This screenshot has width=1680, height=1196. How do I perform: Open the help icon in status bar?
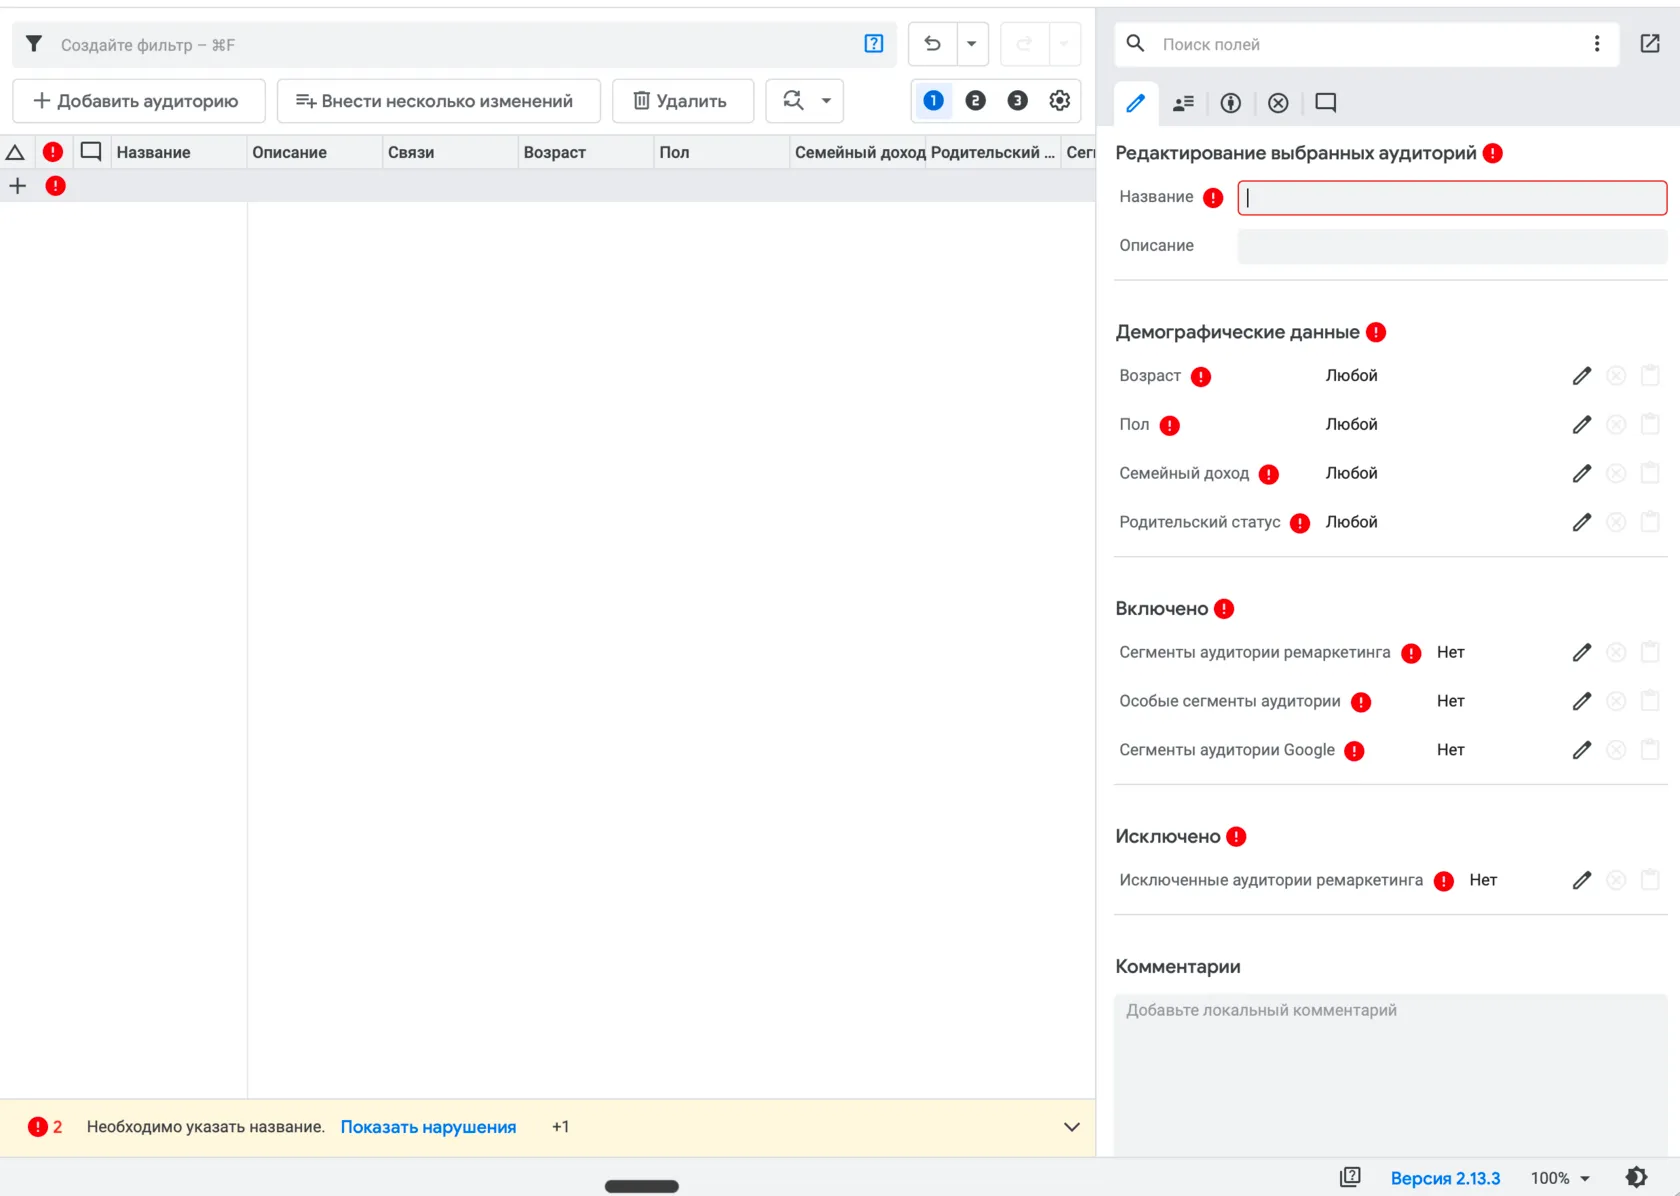click(1350, 1177)
